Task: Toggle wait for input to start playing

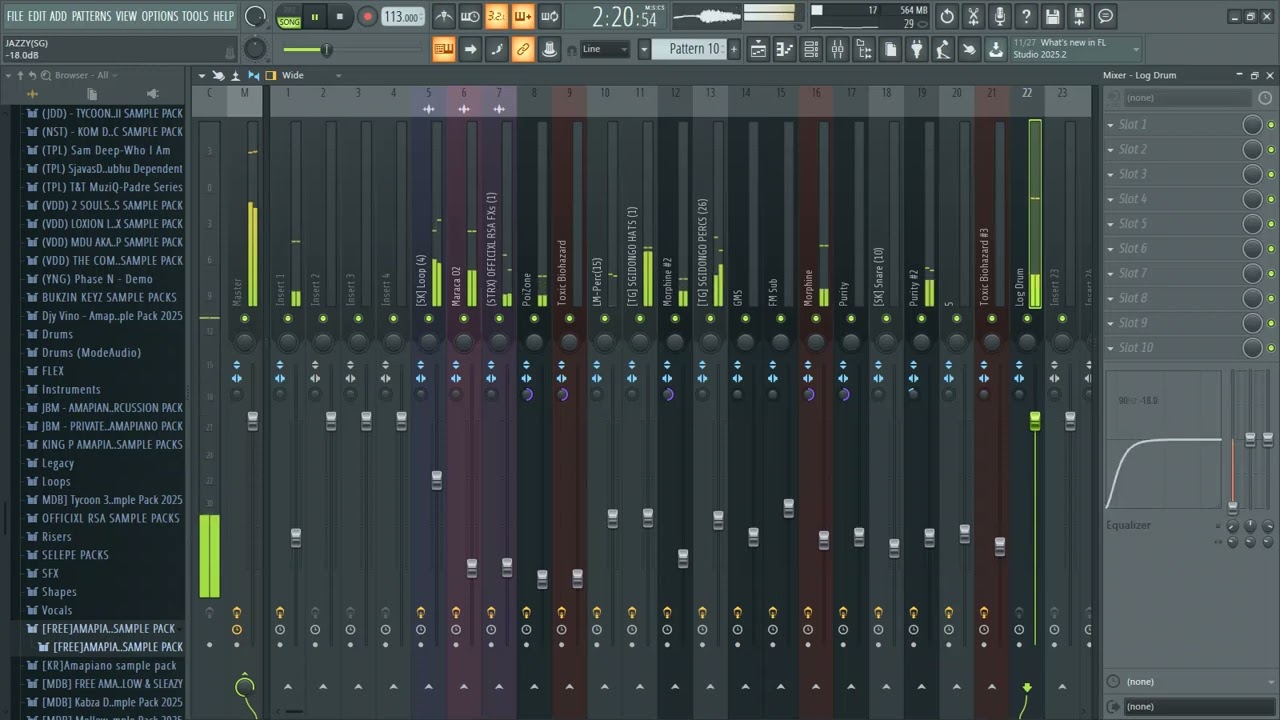Action: [x=470, y=16]
